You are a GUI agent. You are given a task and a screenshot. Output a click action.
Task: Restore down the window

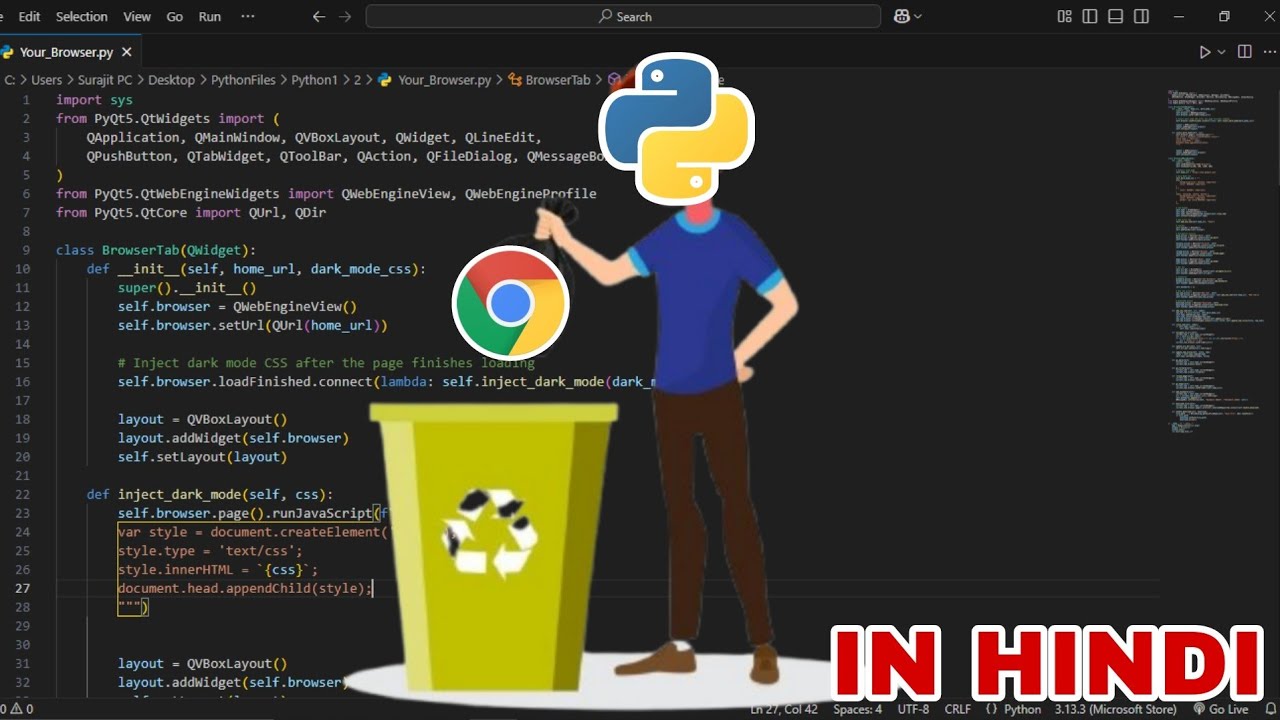[1224, 17]
